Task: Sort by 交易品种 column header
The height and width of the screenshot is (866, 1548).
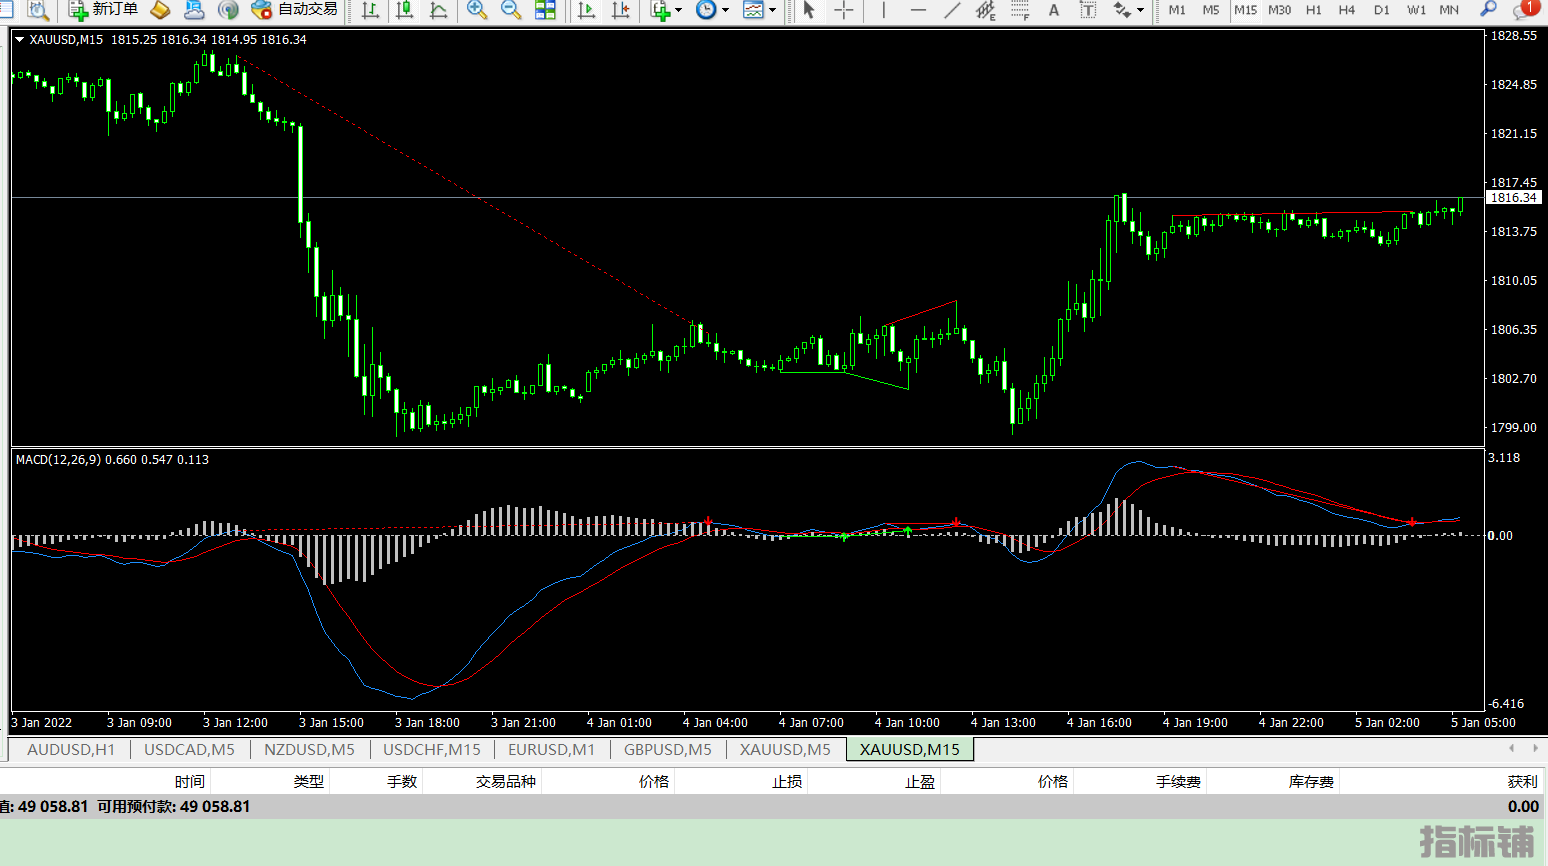Action: 506,782
